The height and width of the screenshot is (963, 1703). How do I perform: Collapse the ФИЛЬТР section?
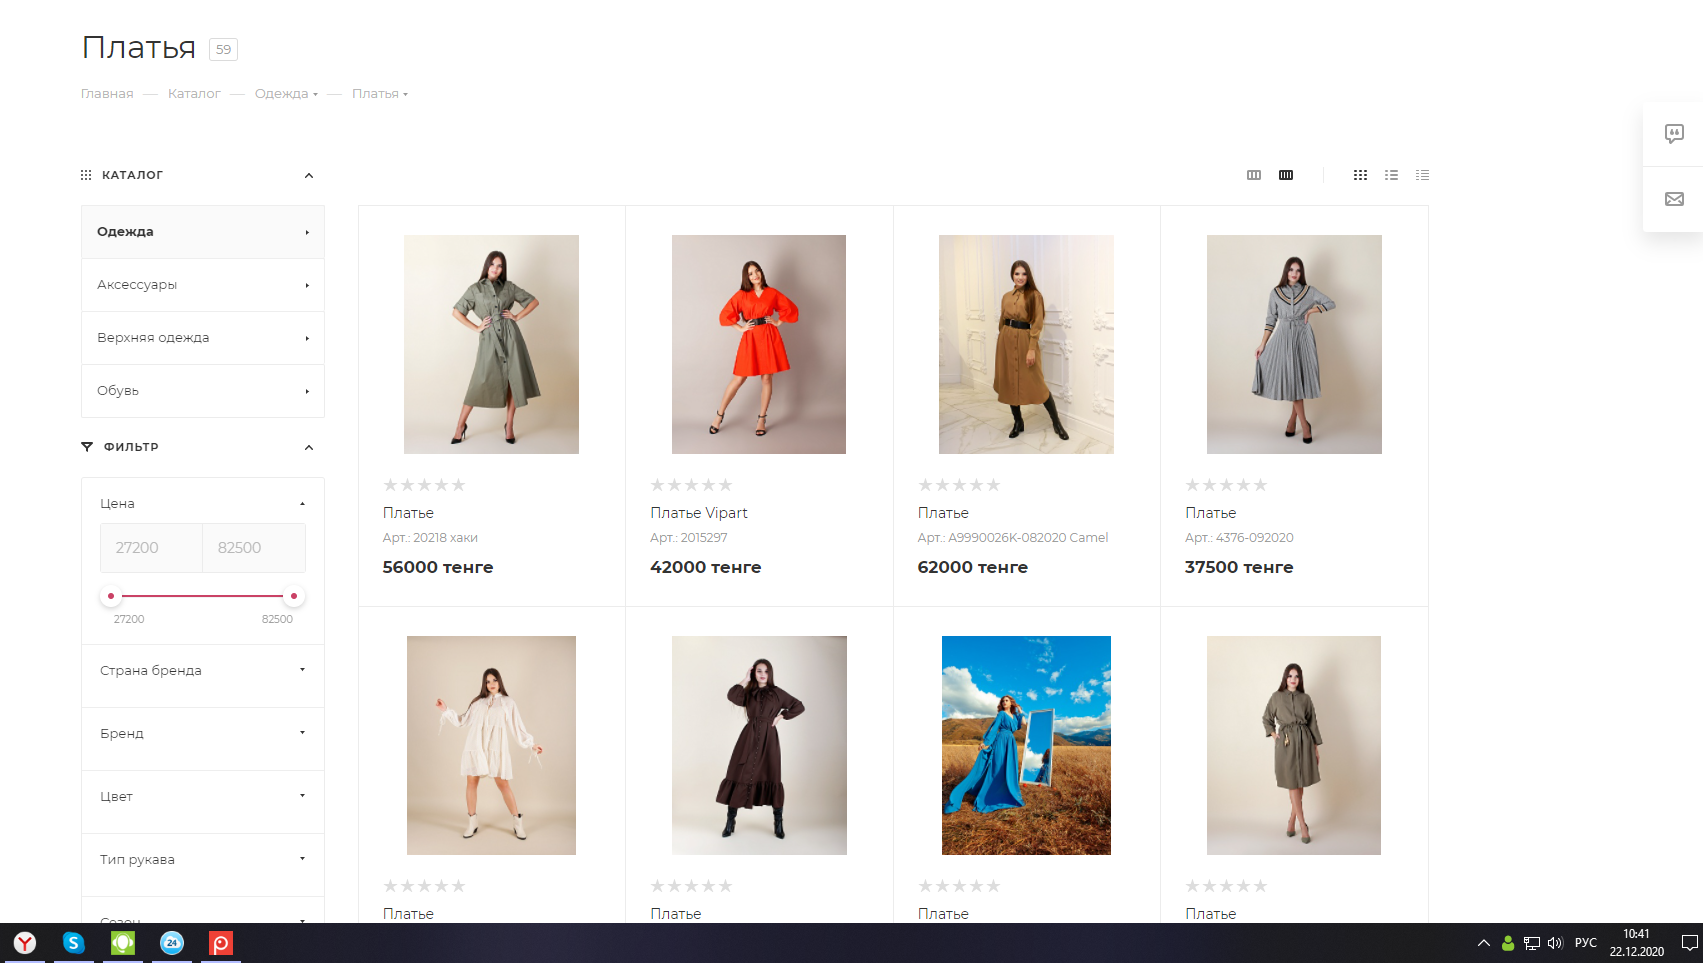click(309, 448)
